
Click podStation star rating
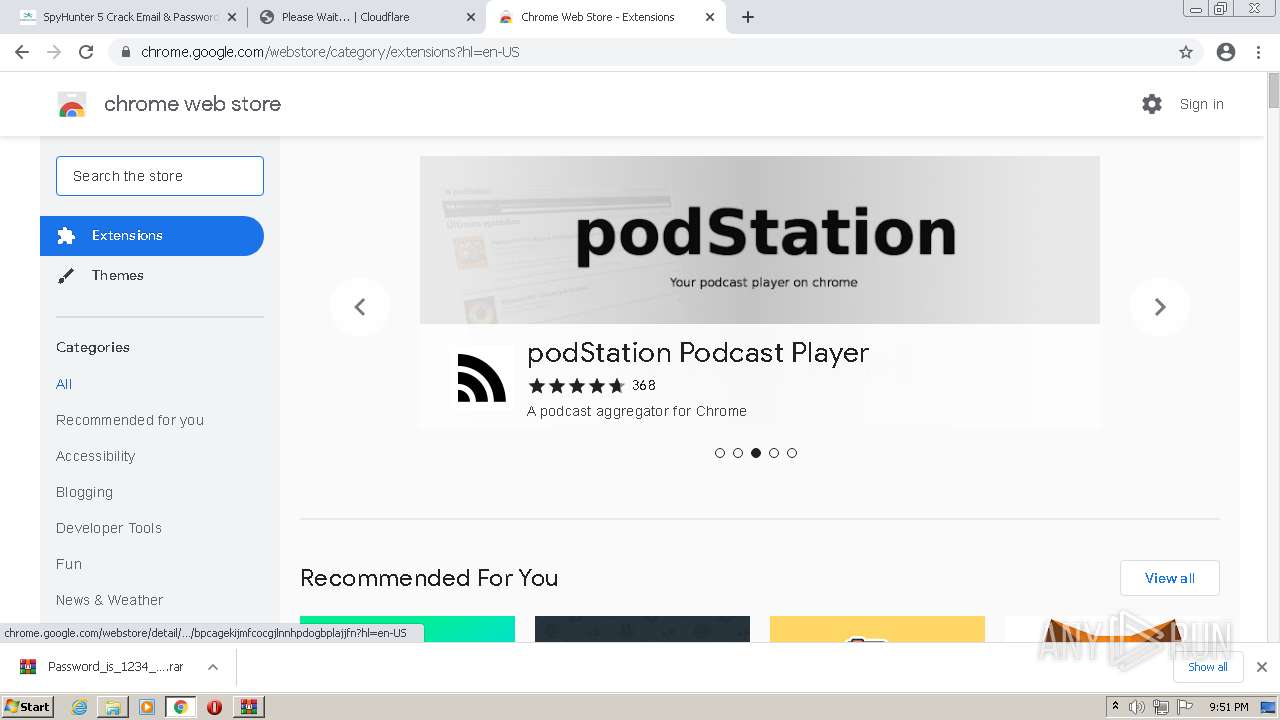click(x=576, y=385)
